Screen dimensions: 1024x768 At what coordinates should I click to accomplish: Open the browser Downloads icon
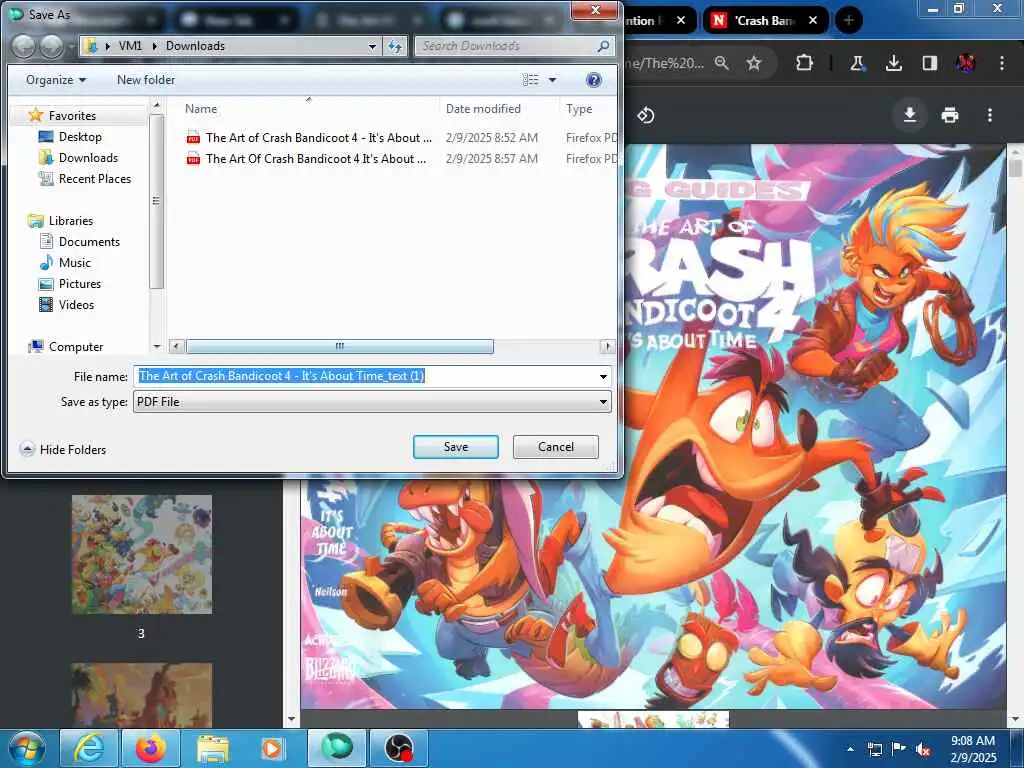[x=893, y=63]
